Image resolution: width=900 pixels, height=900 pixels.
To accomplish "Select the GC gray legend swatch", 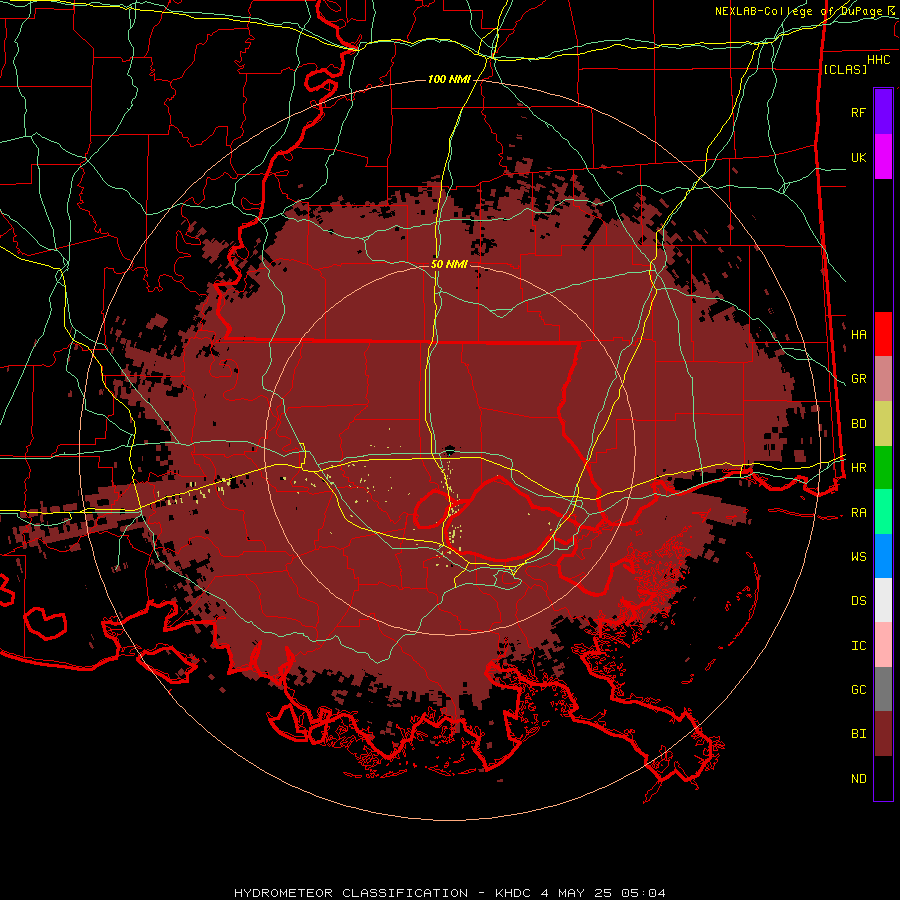I will [x=883, y=689].
